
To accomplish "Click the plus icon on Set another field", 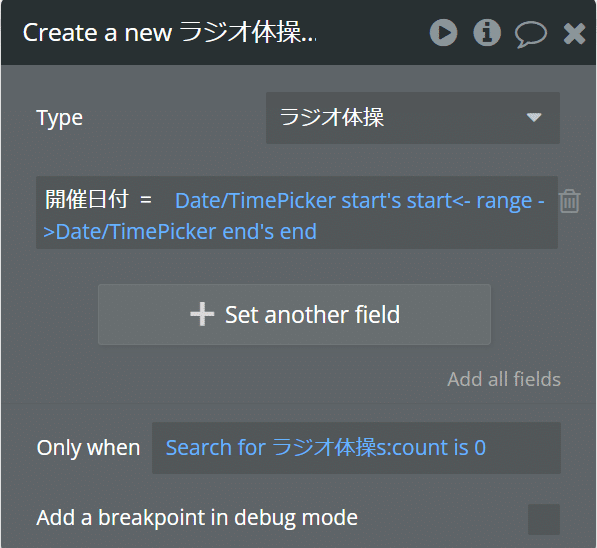I will coord(202,314).
